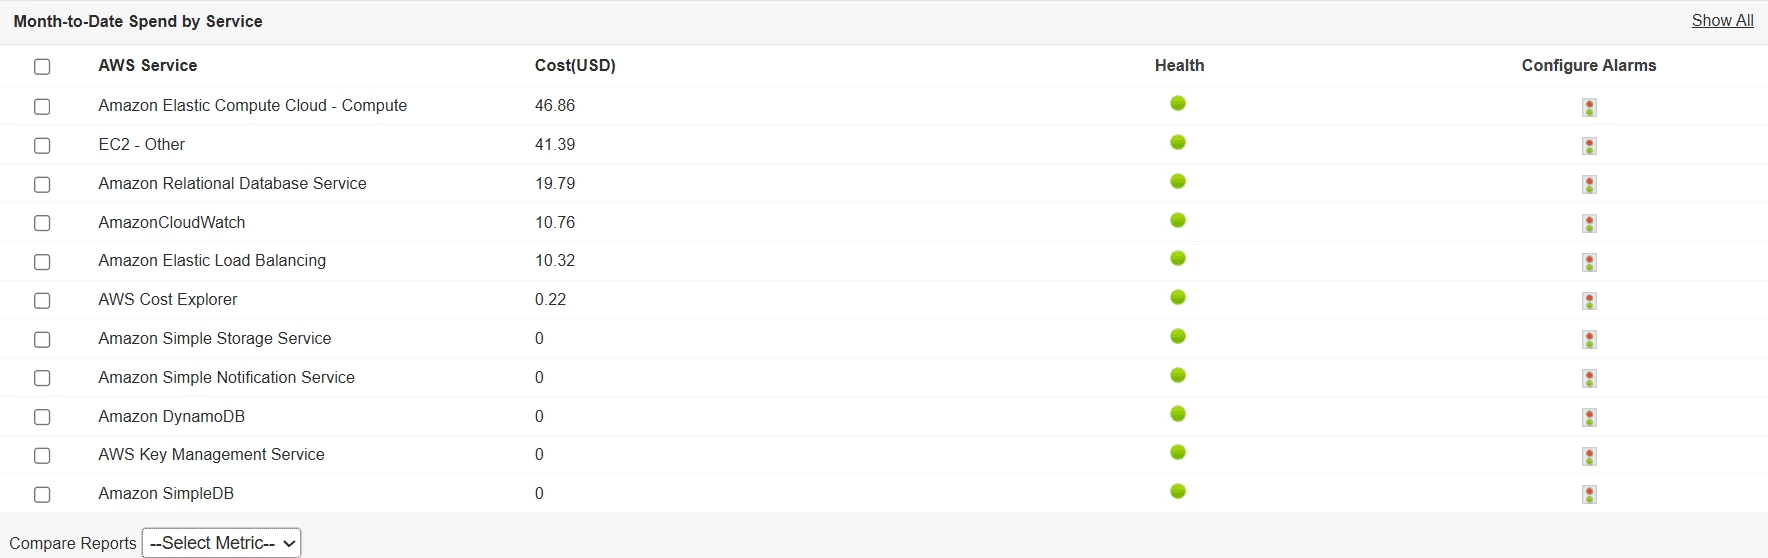Toggle the select-all checkbox in header
Screen dimensions: 1768x558
42,67
